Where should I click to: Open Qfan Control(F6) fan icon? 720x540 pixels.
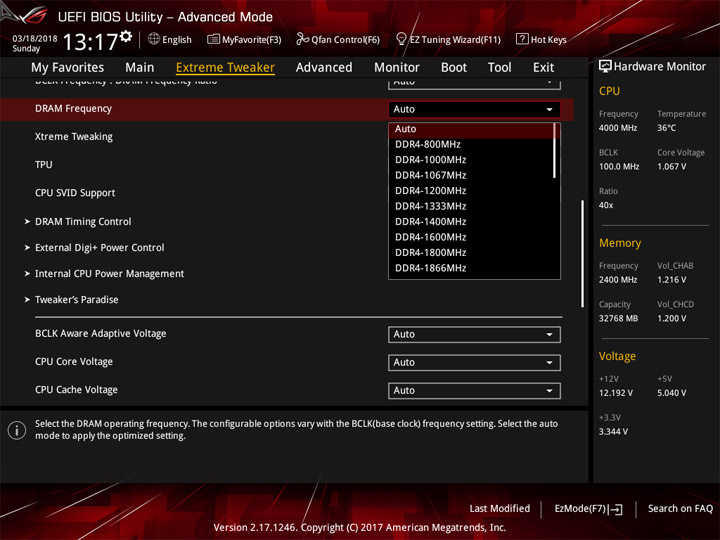coord(302,39)
